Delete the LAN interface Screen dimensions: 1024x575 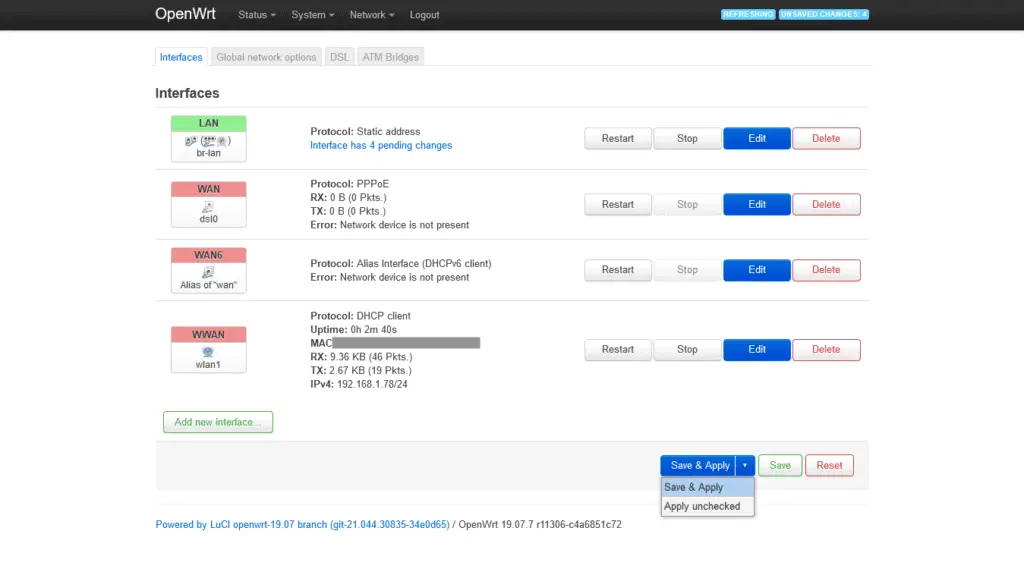coord(826,139)
